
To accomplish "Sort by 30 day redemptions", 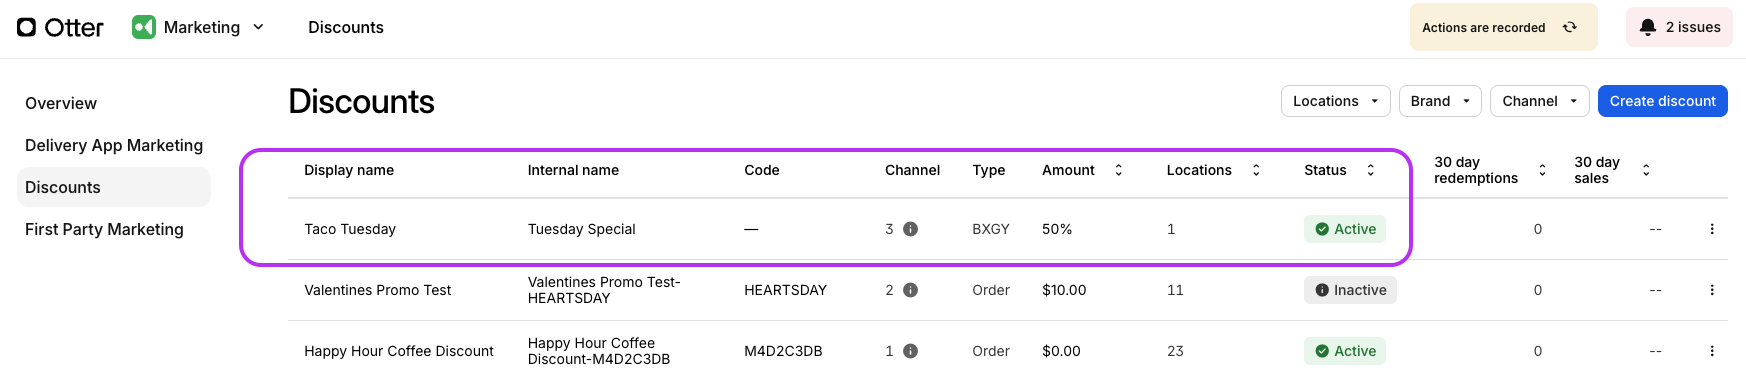I will pyautogui.click(x=1542, y=170).
